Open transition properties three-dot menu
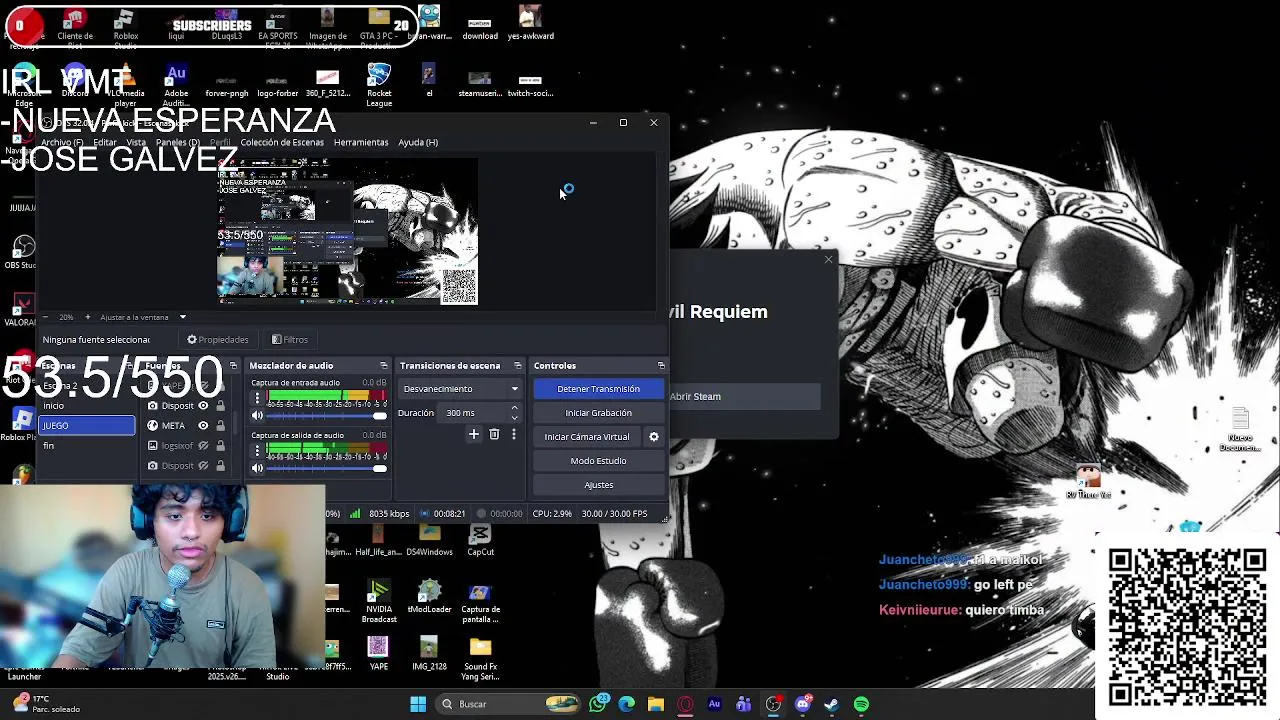Screen dimensions: 1280x720 (514, 434)
